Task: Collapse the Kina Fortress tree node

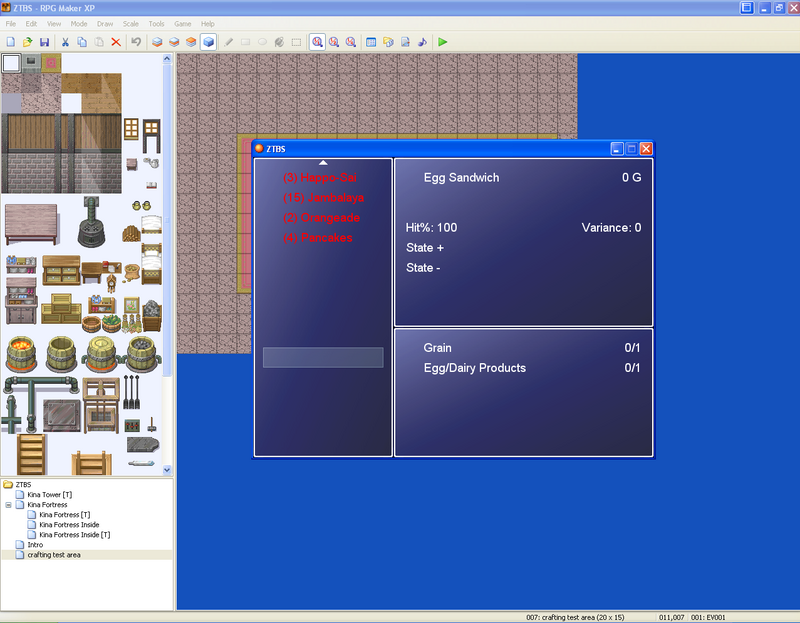Action: (x=8, y=505)
